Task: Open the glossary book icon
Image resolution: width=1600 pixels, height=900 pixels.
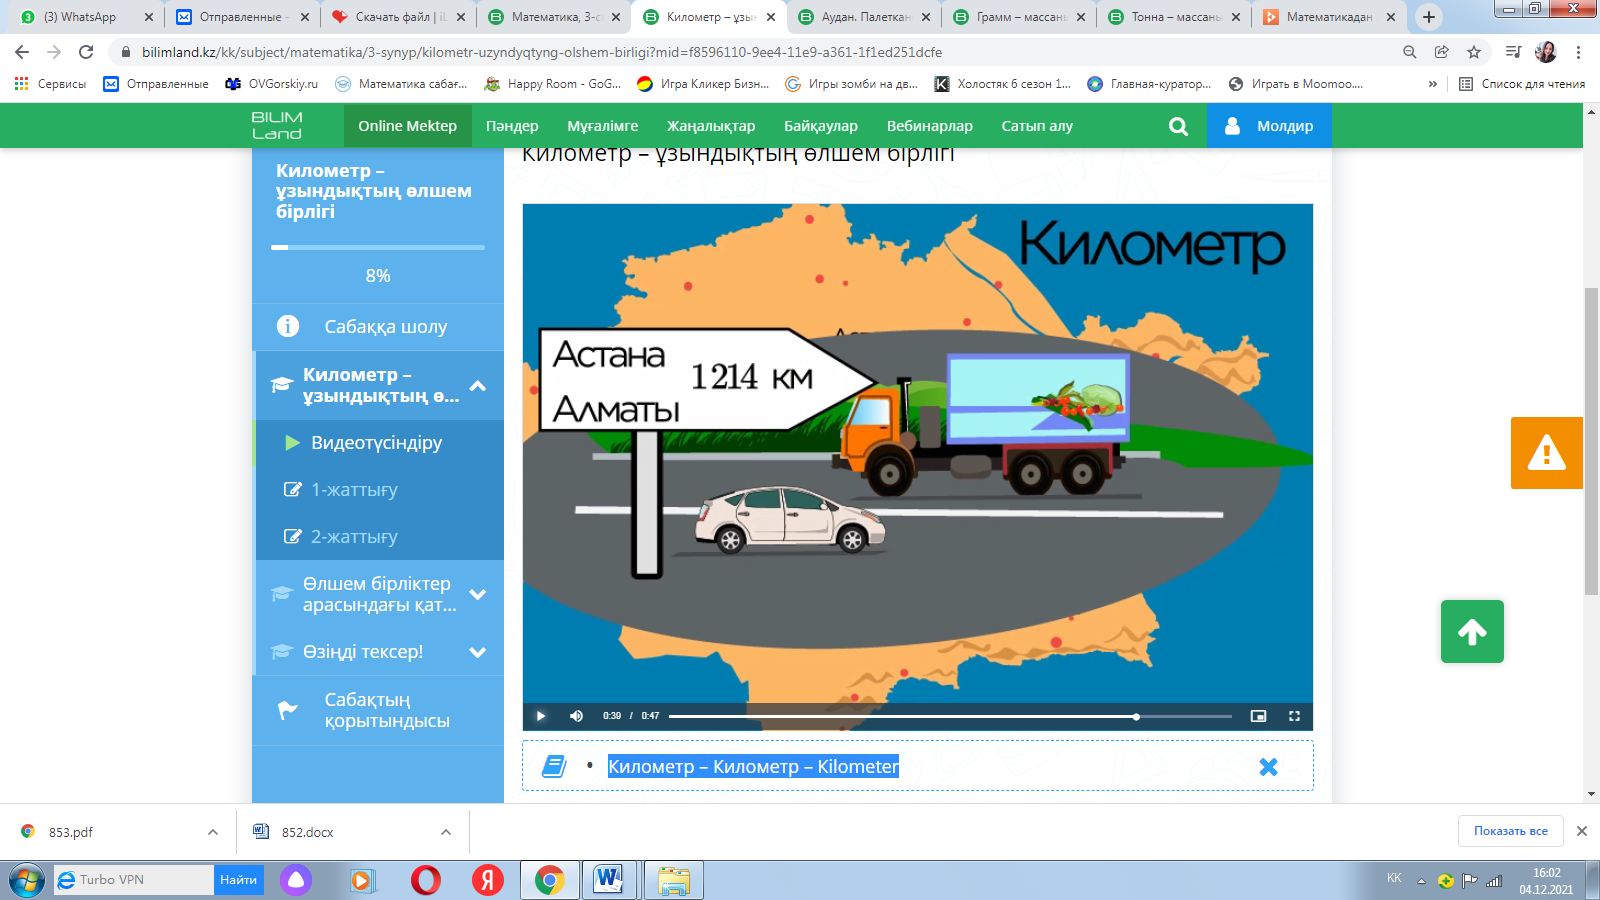Action: click(554, 767)
